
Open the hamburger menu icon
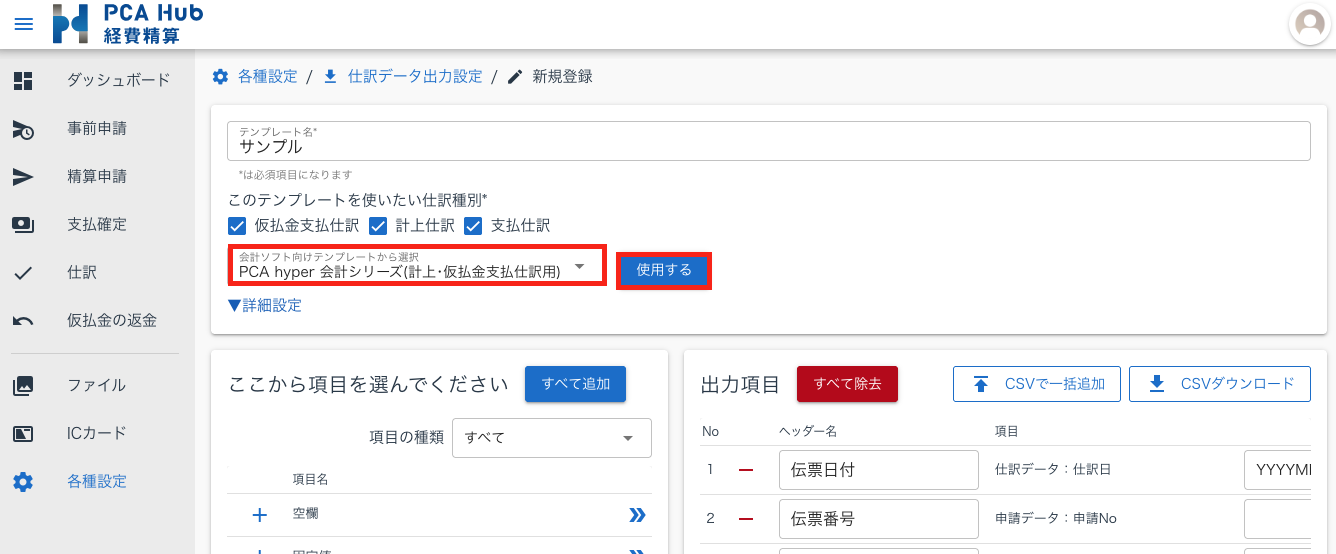(23, 24)
